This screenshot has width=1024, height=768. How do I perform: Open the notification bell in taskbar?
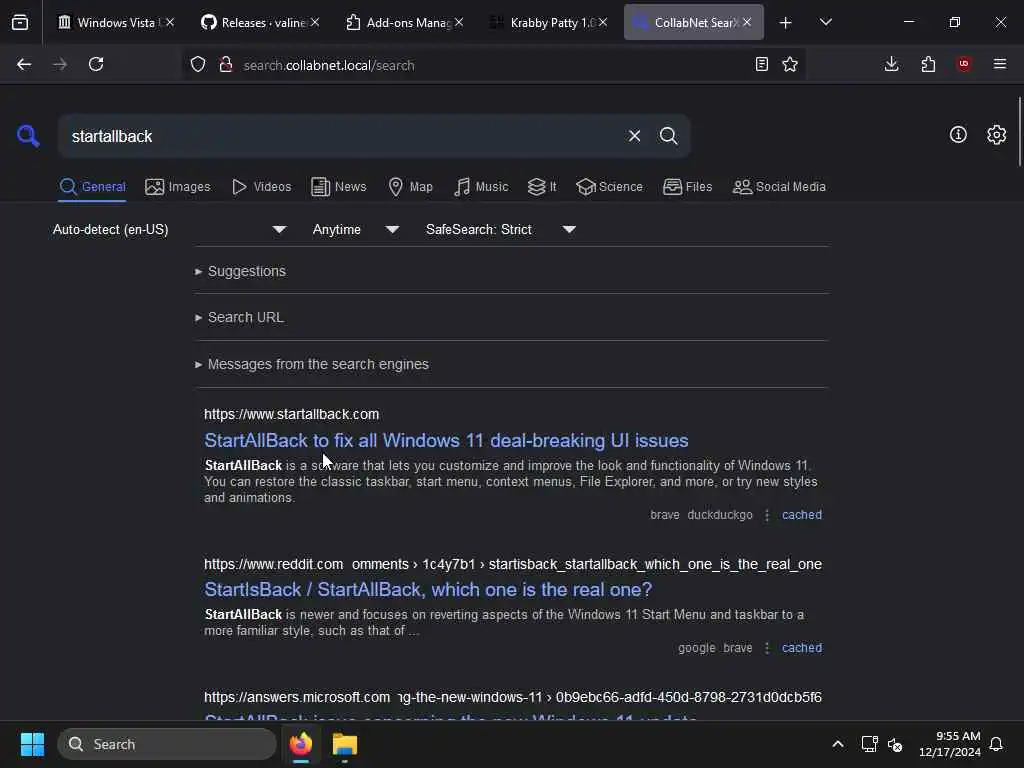(x=997, y=744)
